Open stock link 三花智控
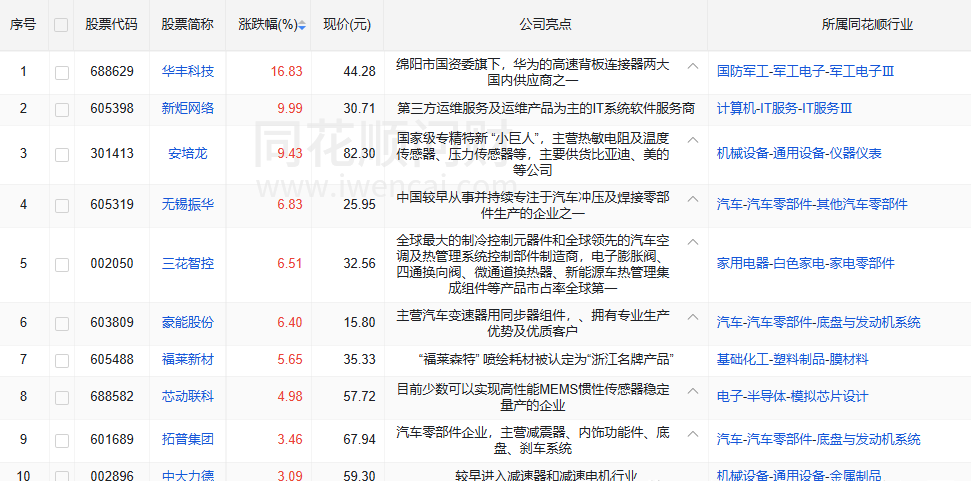This screenshot has width=975, height=481. tap(187, 263)
